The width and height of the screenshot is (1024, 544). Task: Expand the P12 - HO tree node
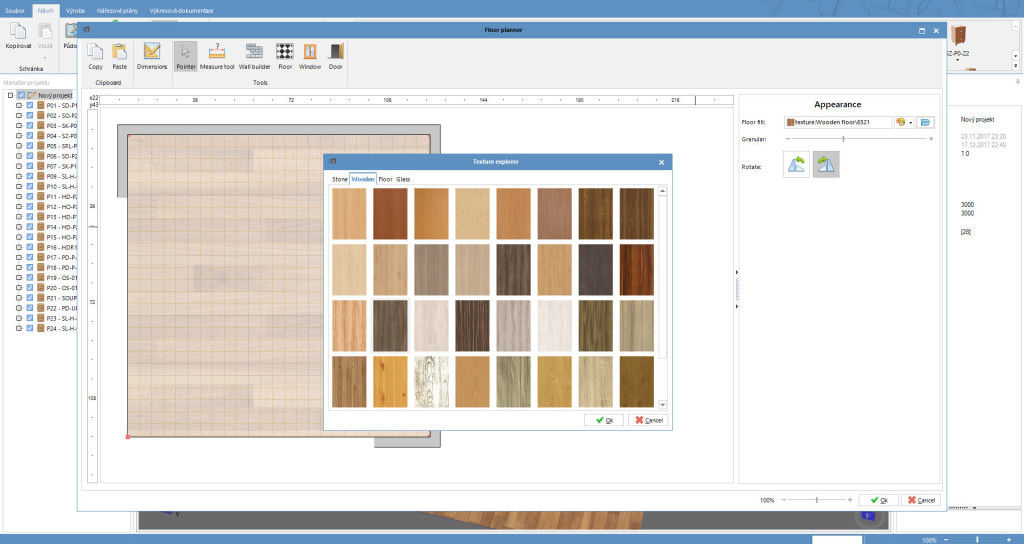[19, 206]
